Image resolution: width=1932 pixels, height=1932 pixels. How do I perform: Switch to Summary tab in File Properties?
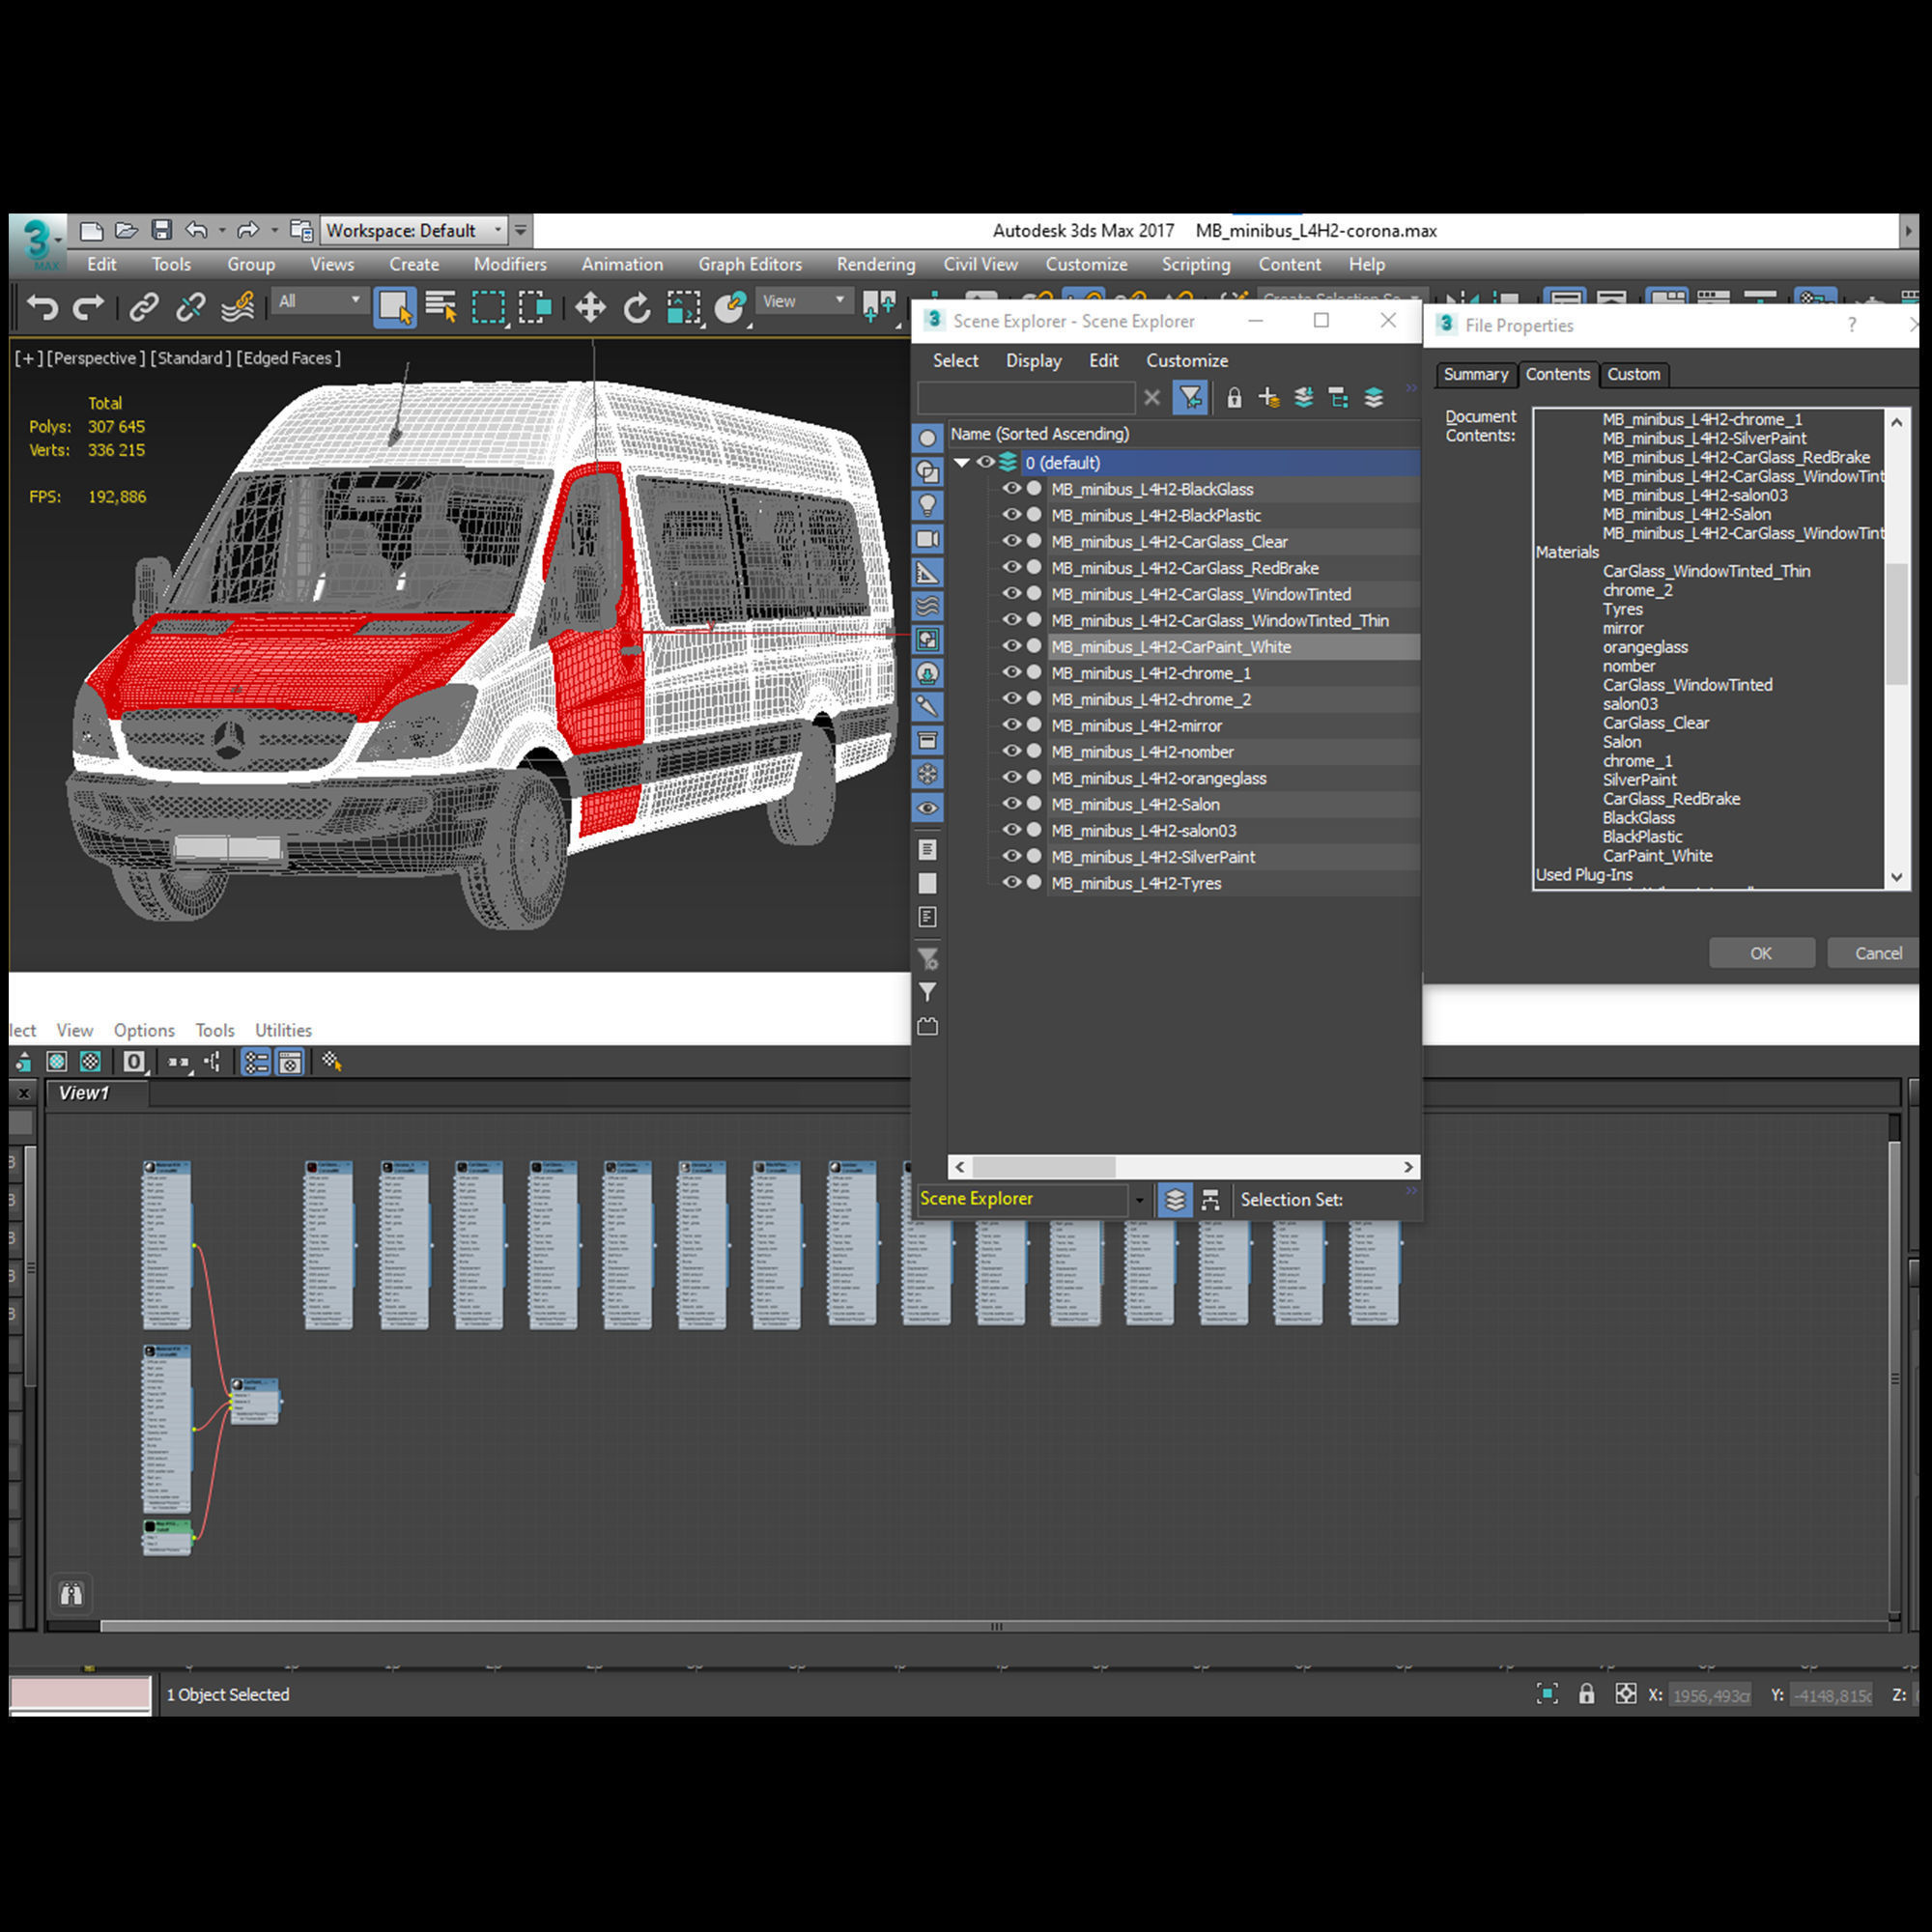[1475, 374]
